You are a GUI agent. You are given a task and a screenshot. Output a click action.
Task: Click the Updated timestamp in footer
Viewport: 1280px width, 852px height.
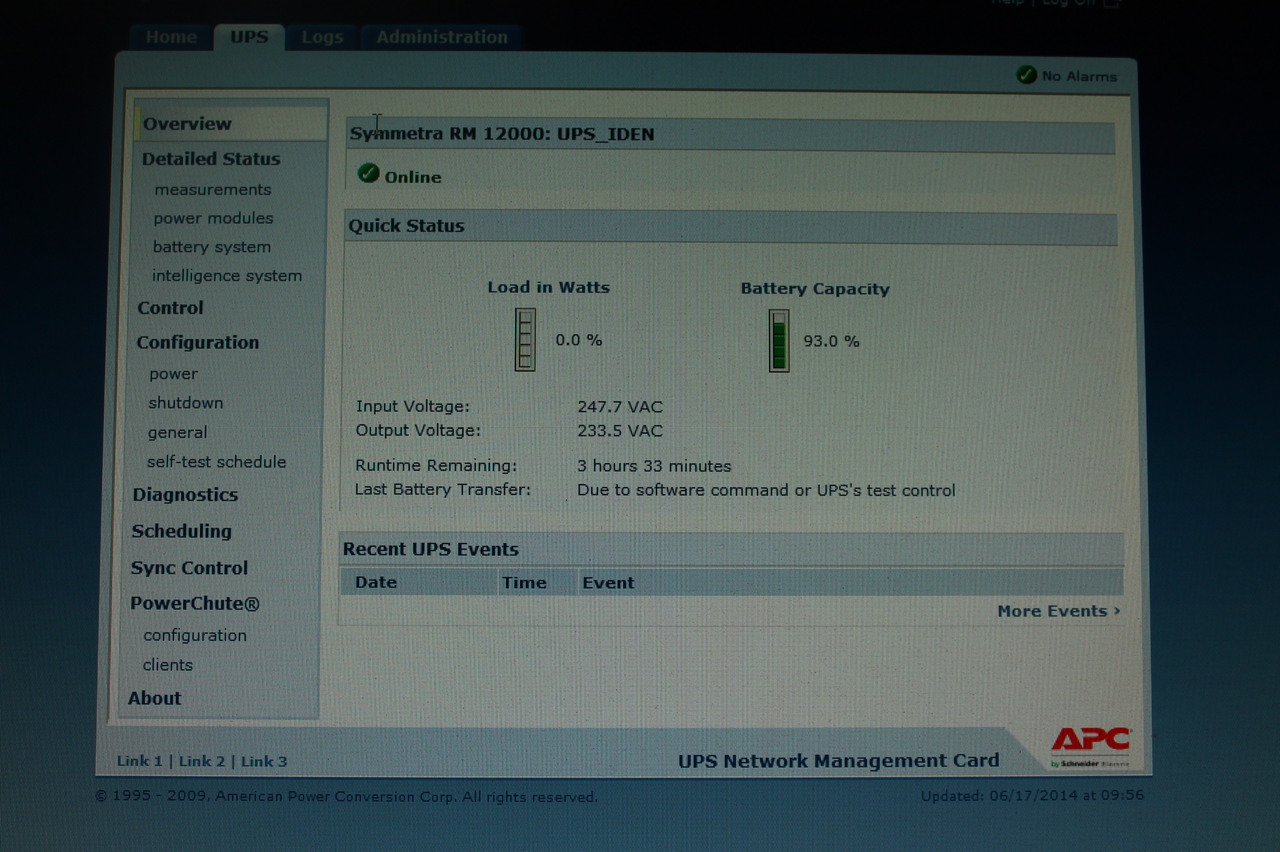1032,795
